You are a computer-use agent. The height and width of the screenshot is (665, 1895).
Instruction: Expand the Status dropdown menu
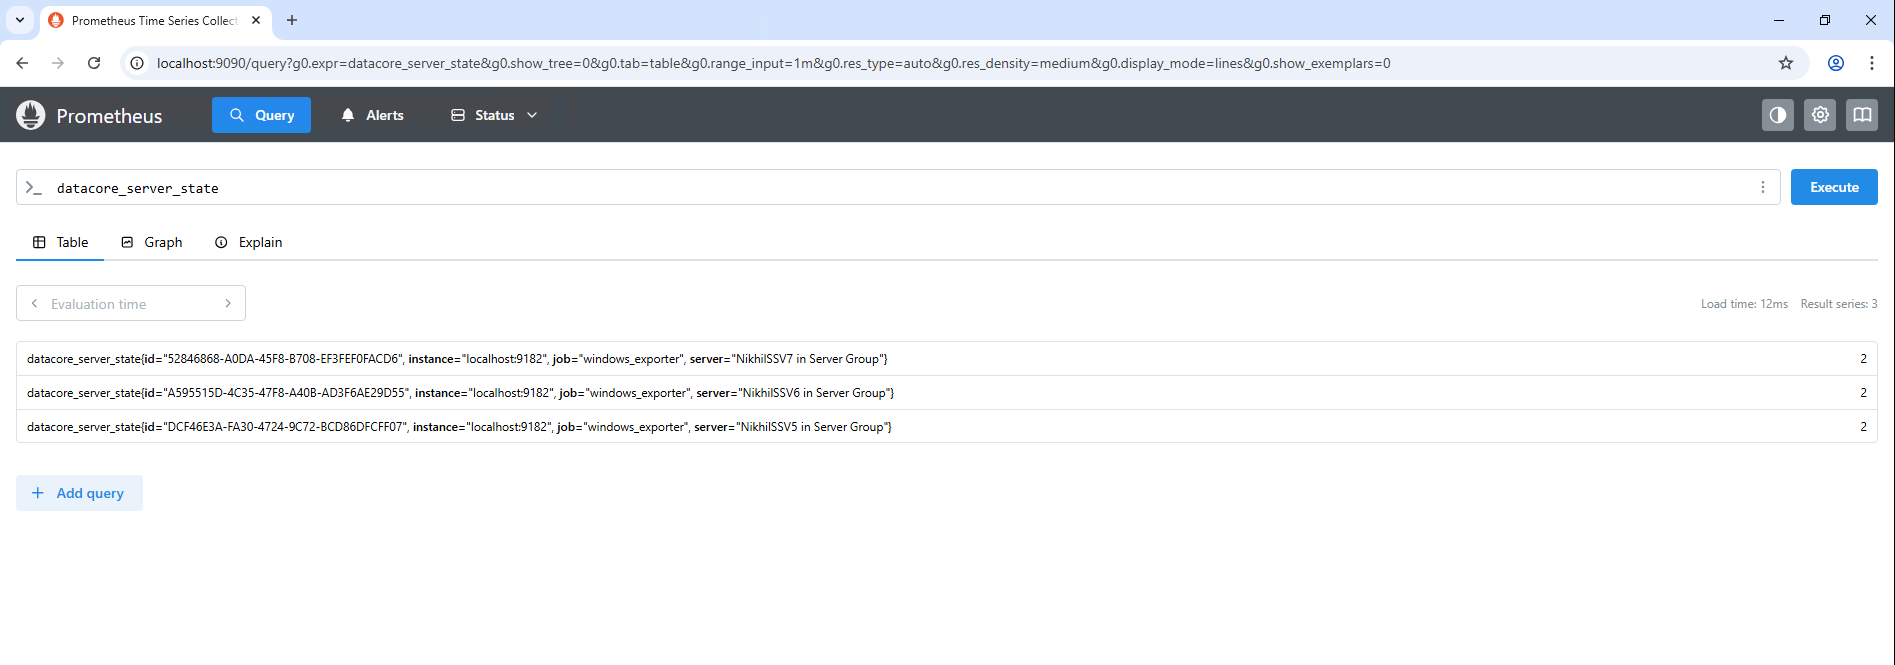494,115
